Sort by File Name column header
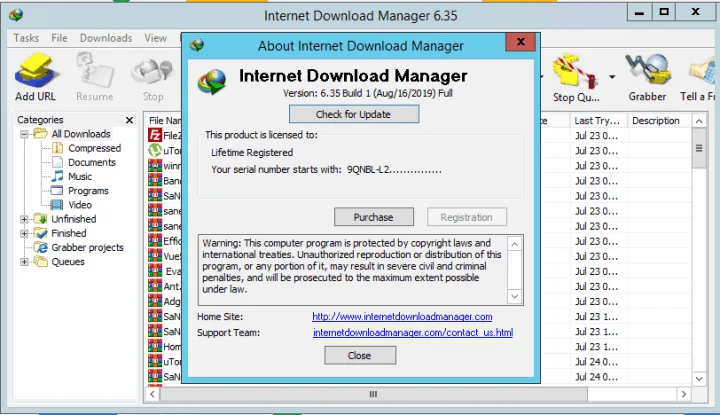This screenshot has height=415, width=720. pos(164,121)
